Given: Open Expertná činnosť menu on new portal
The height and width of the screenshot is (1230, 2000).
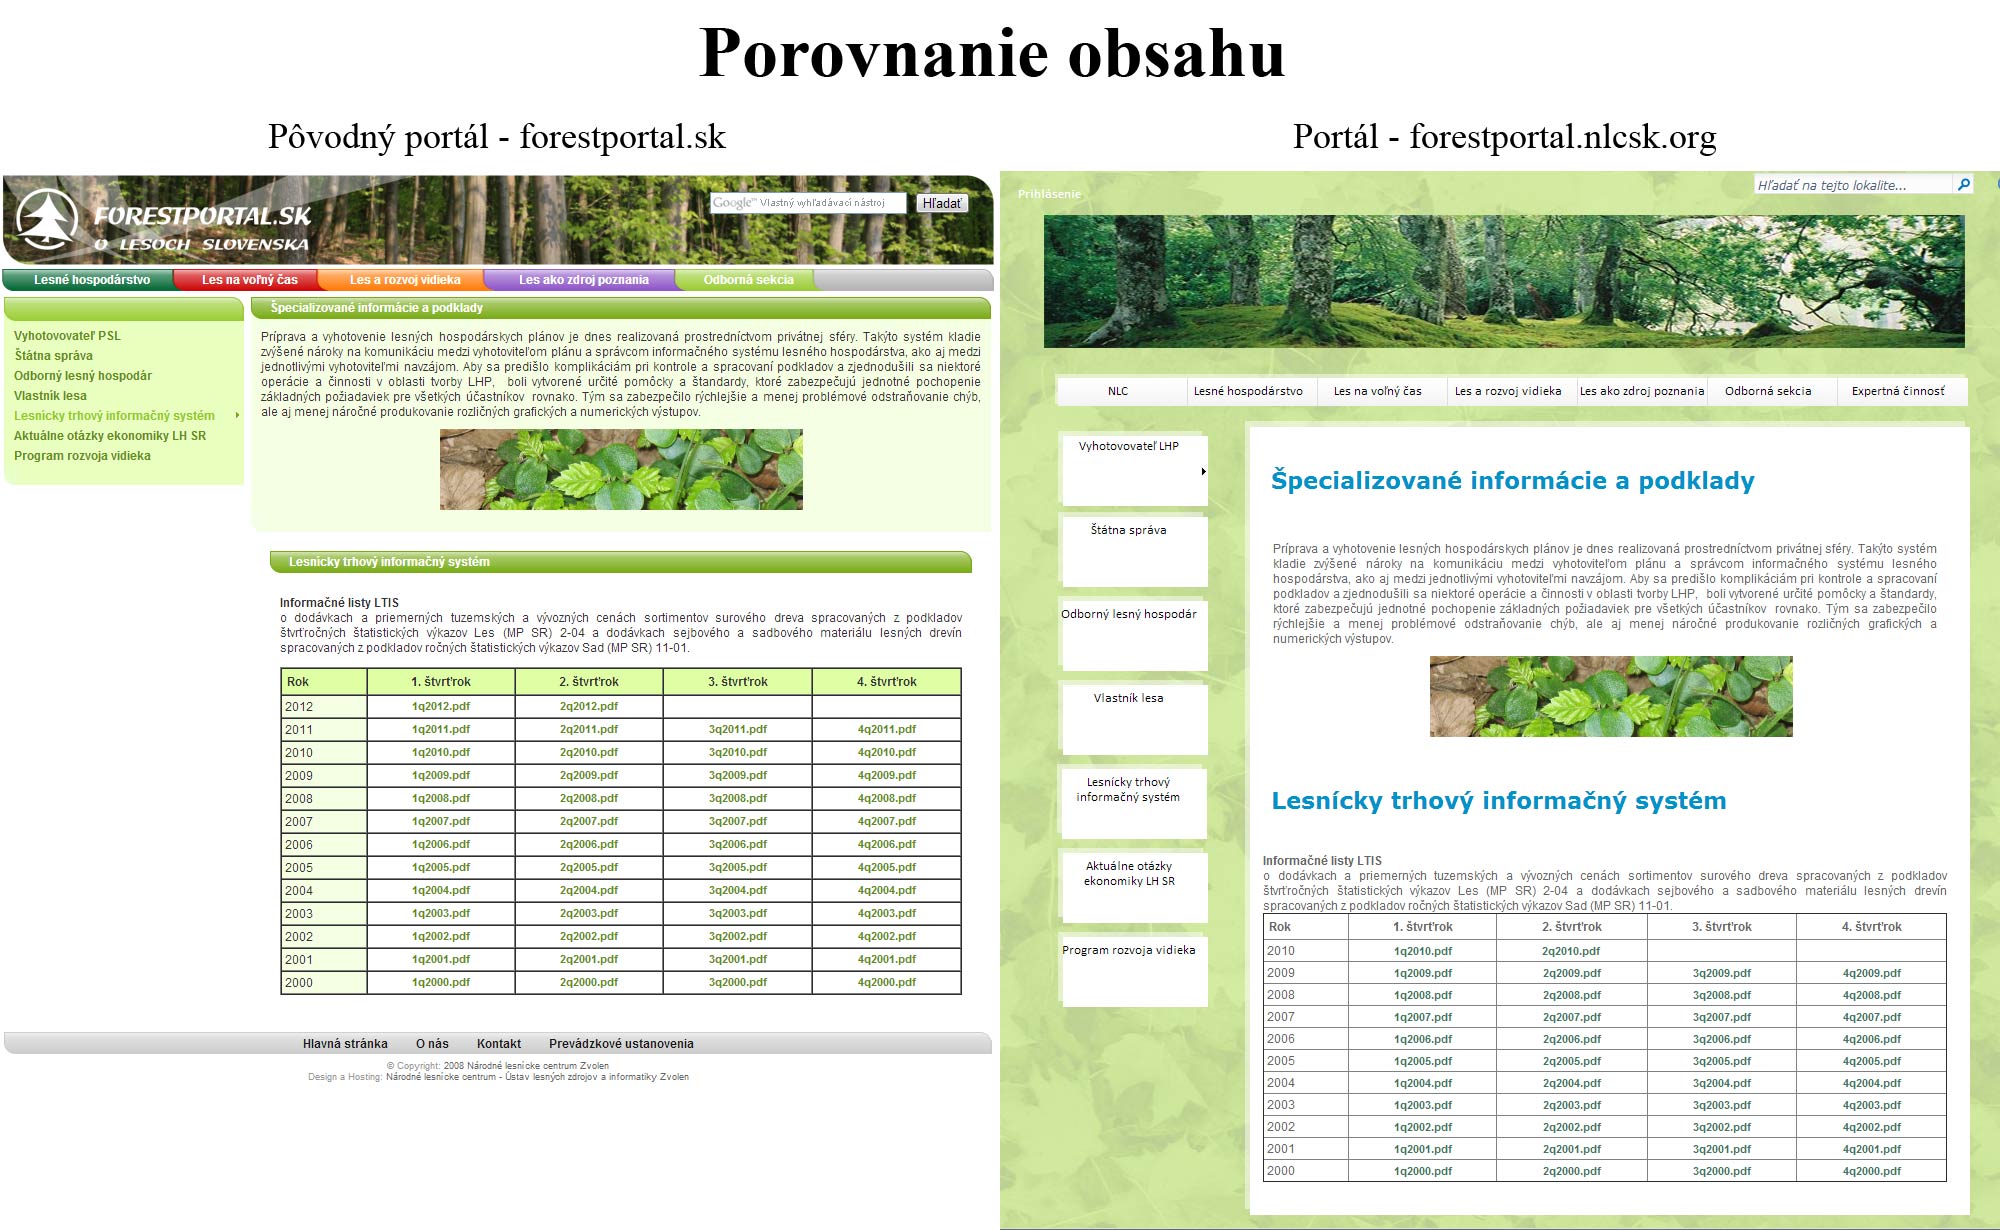Looking at the screenshot, I should (x=1897, y=391).
